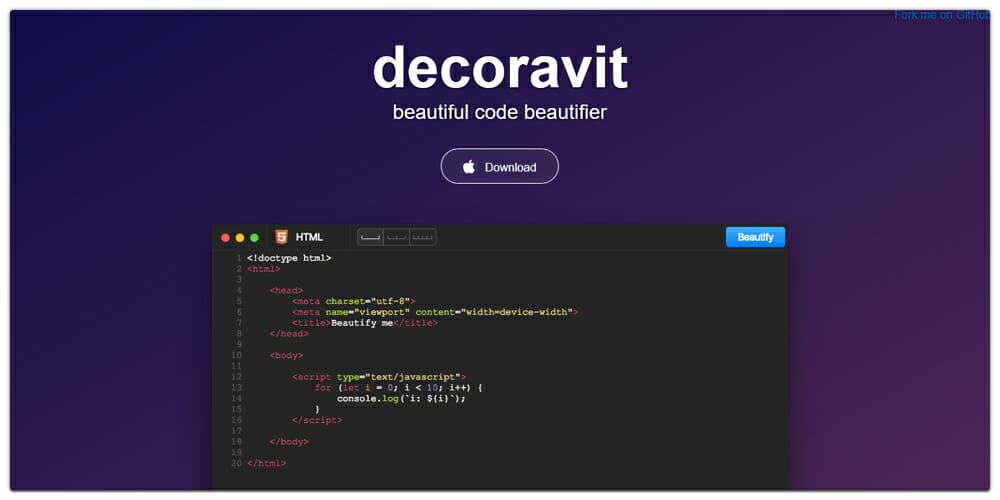
Task: Click the beautiful code beautifier tagline
Action: pos(499,113)
